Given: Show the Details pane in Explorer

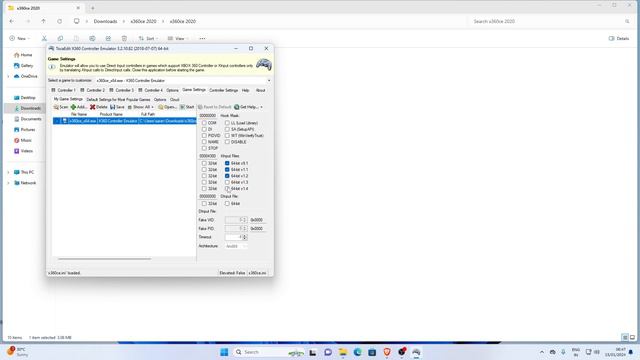Looking at the screenshot, I should 619,38.
